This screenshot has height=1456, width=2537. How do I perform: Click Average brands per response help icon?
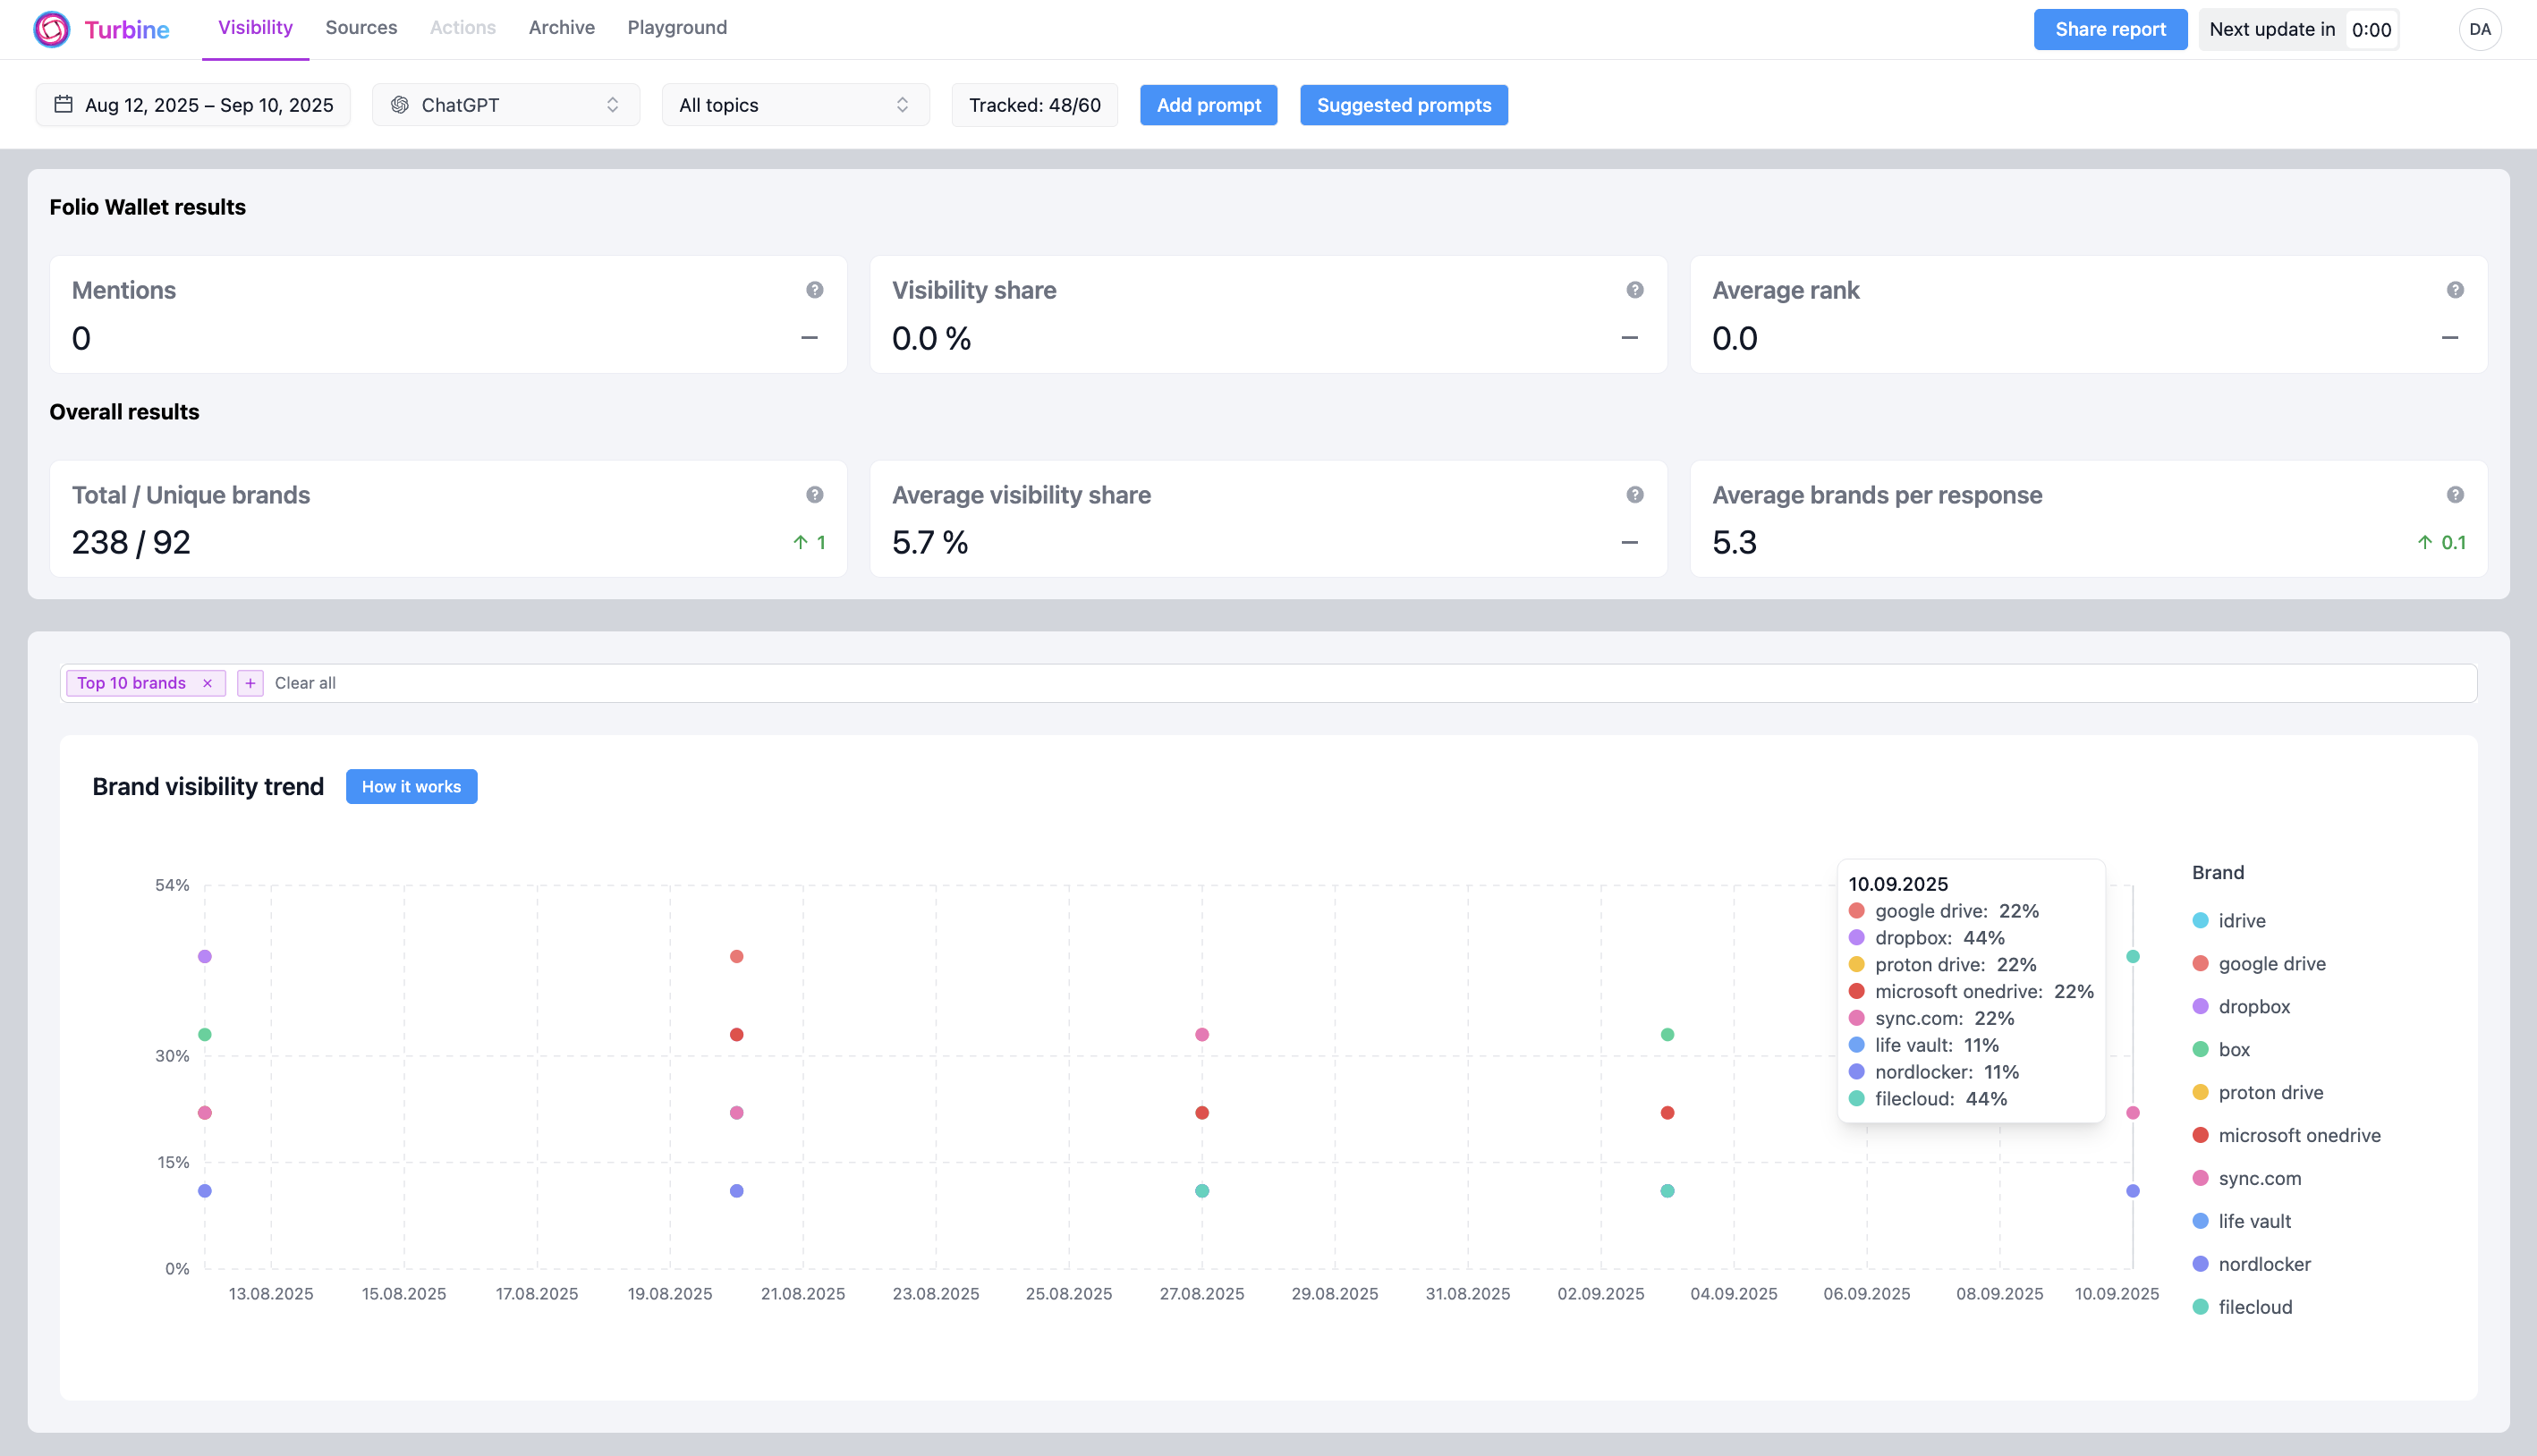[2454, 495]
